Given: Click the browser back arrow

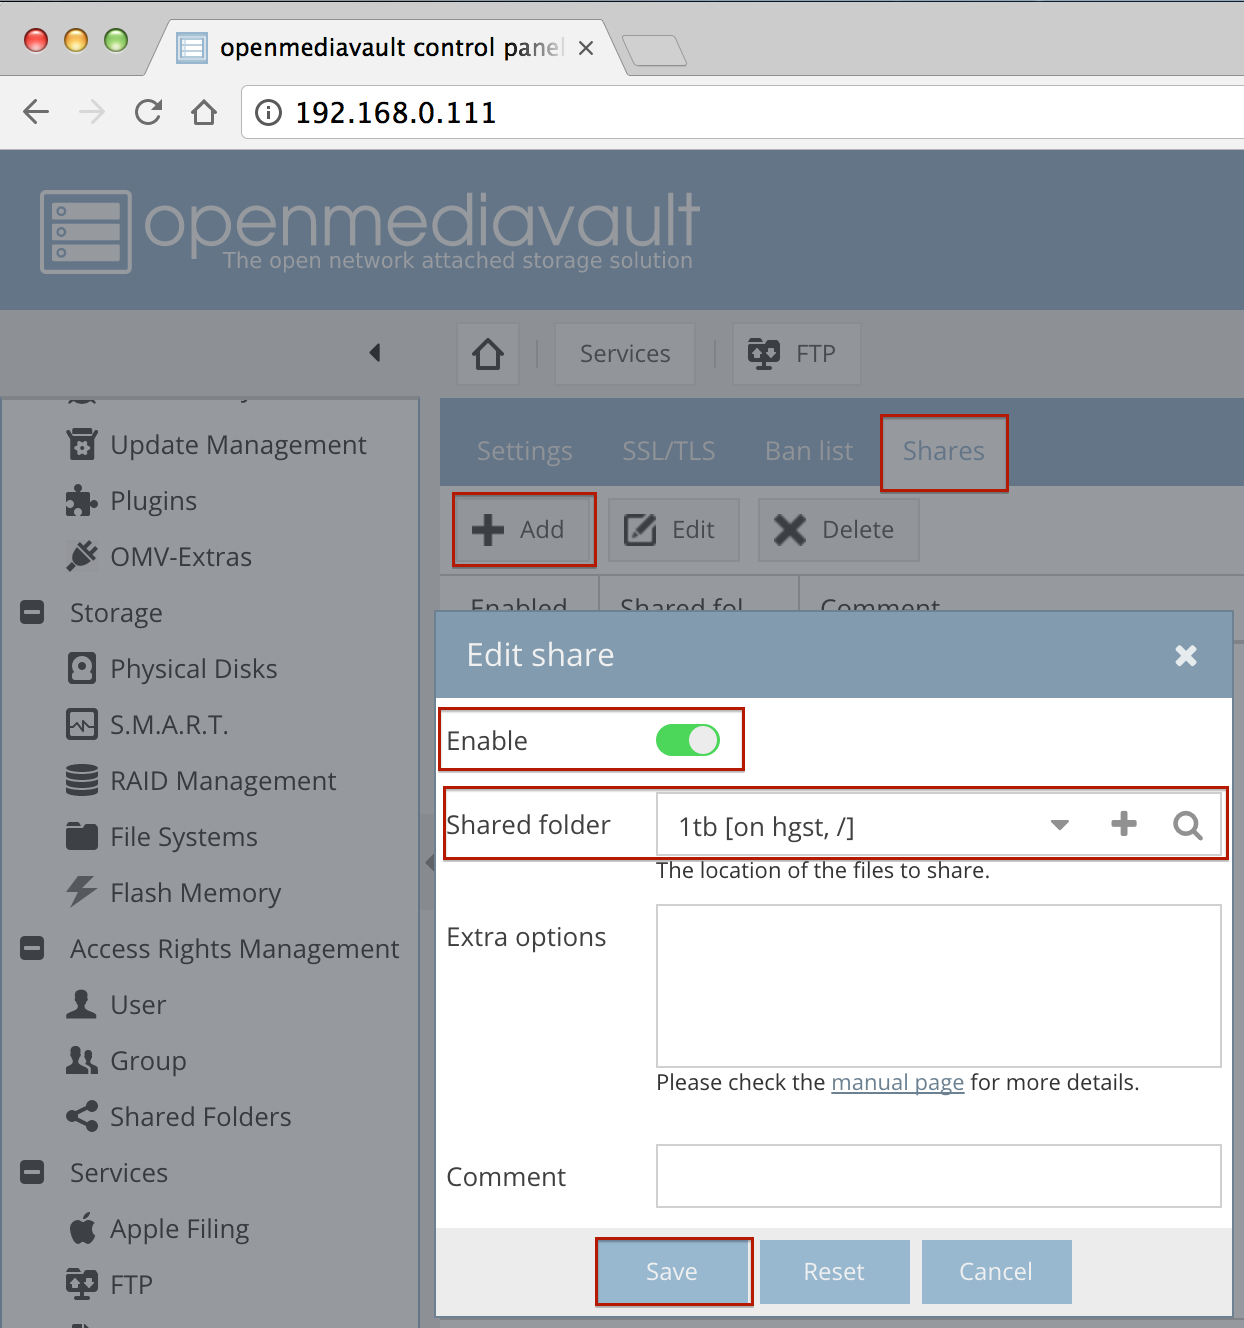Looking at the screenshot, I should click(36, 112).
